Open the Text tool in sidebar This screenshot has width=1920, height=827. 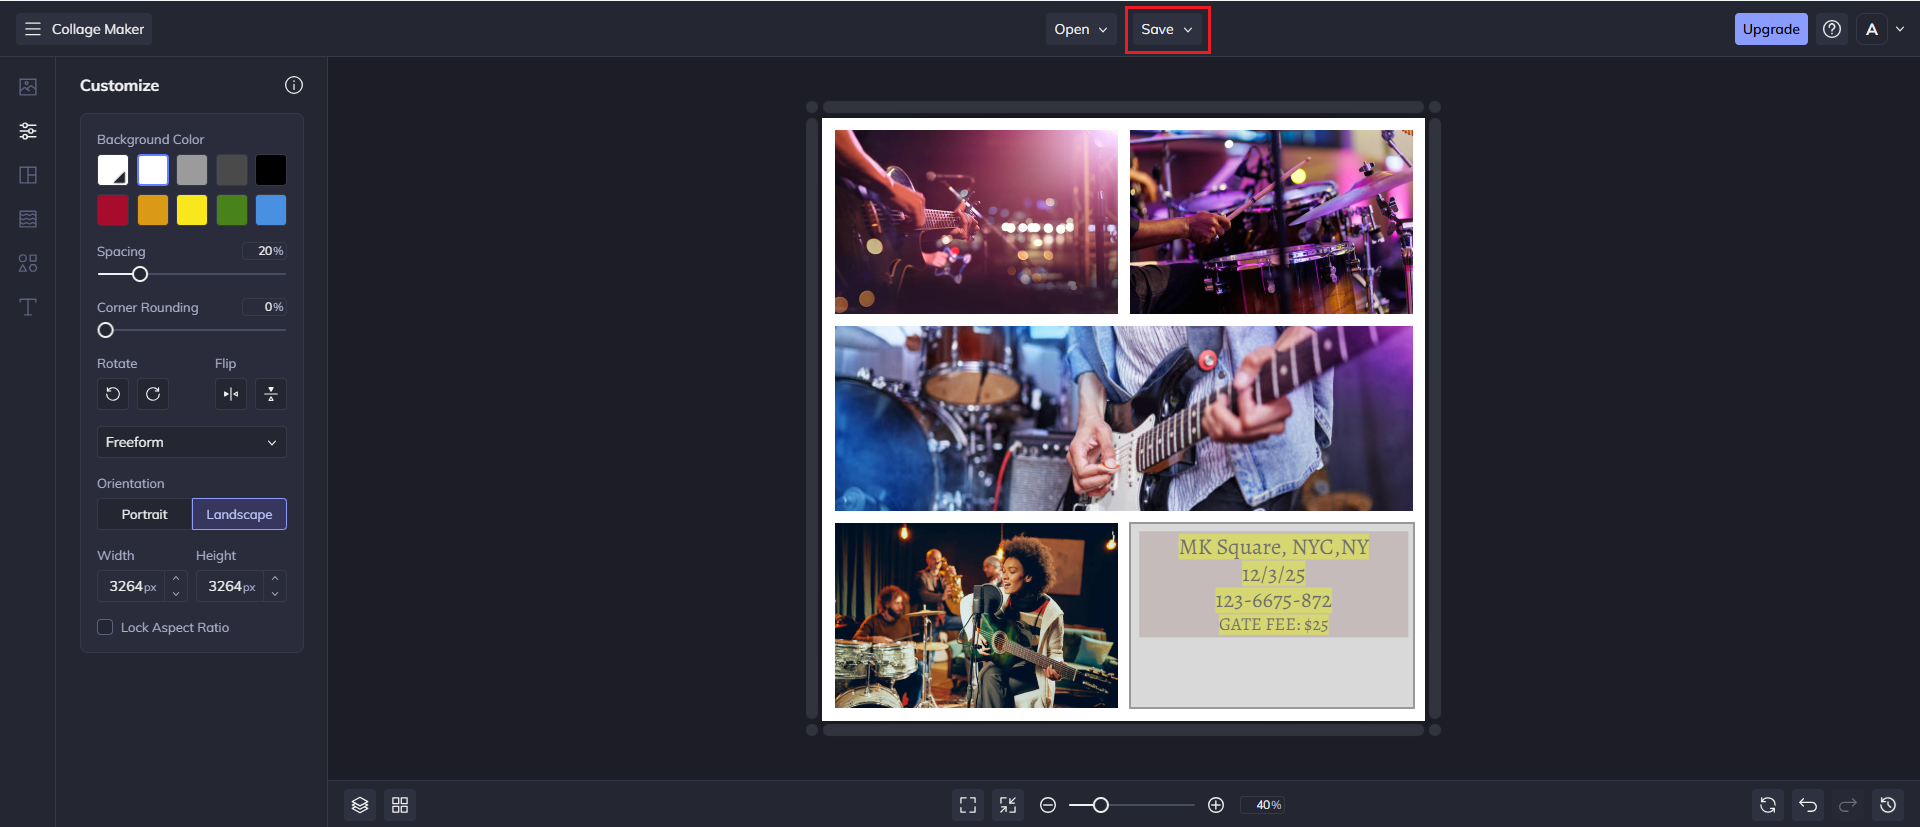[x=28, y=307]
